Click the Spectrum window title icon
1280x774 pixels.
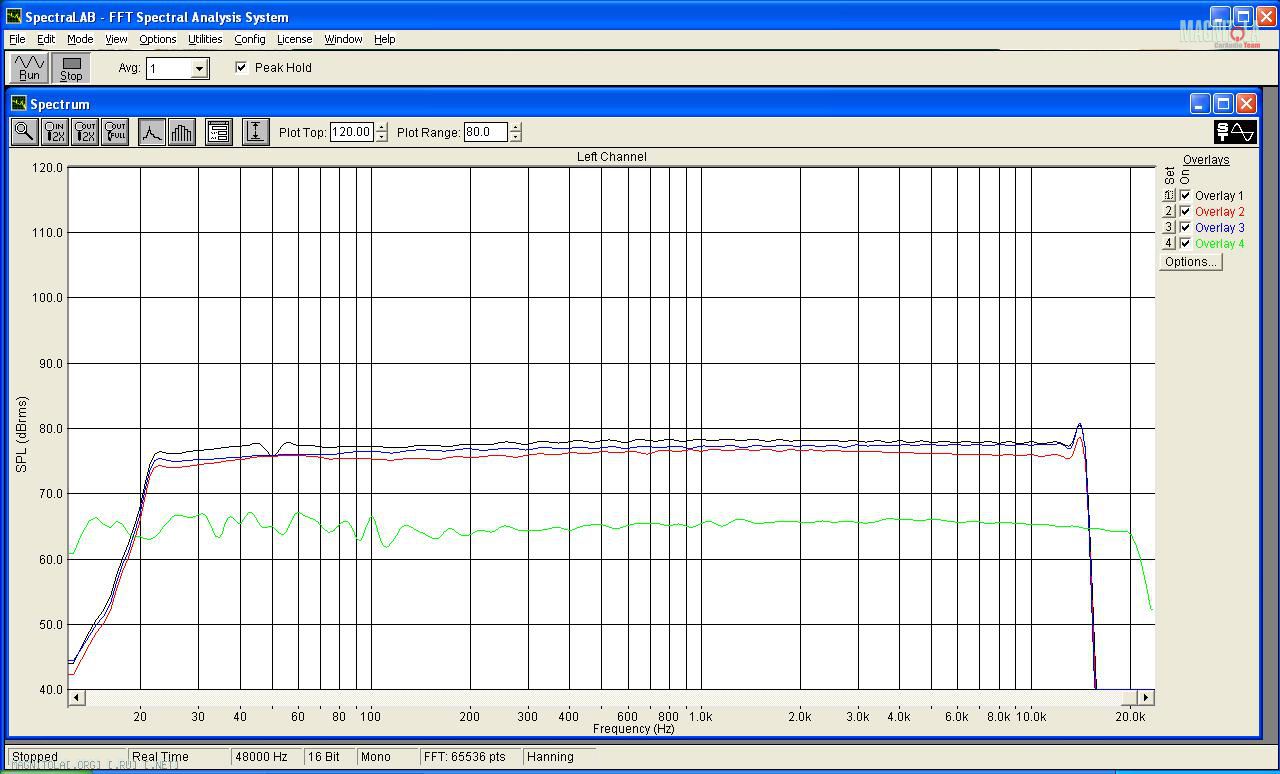[18, 104]
